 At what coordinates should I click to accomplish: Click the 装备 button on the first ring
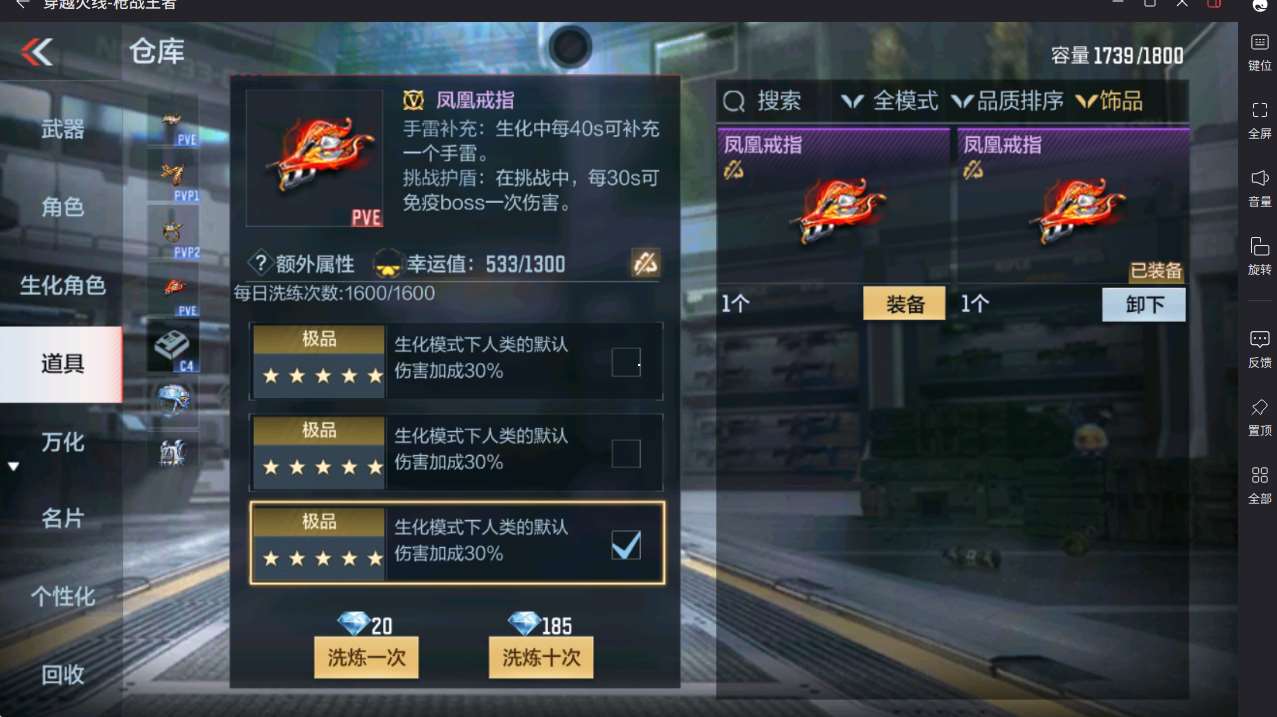[904, 305]
